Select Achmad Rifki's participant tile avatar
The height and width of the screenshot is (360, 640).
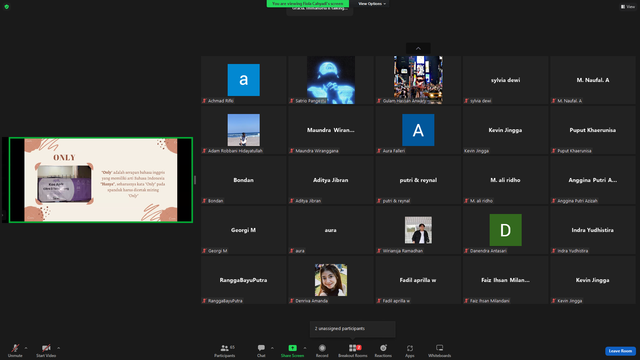click(244, 80)
